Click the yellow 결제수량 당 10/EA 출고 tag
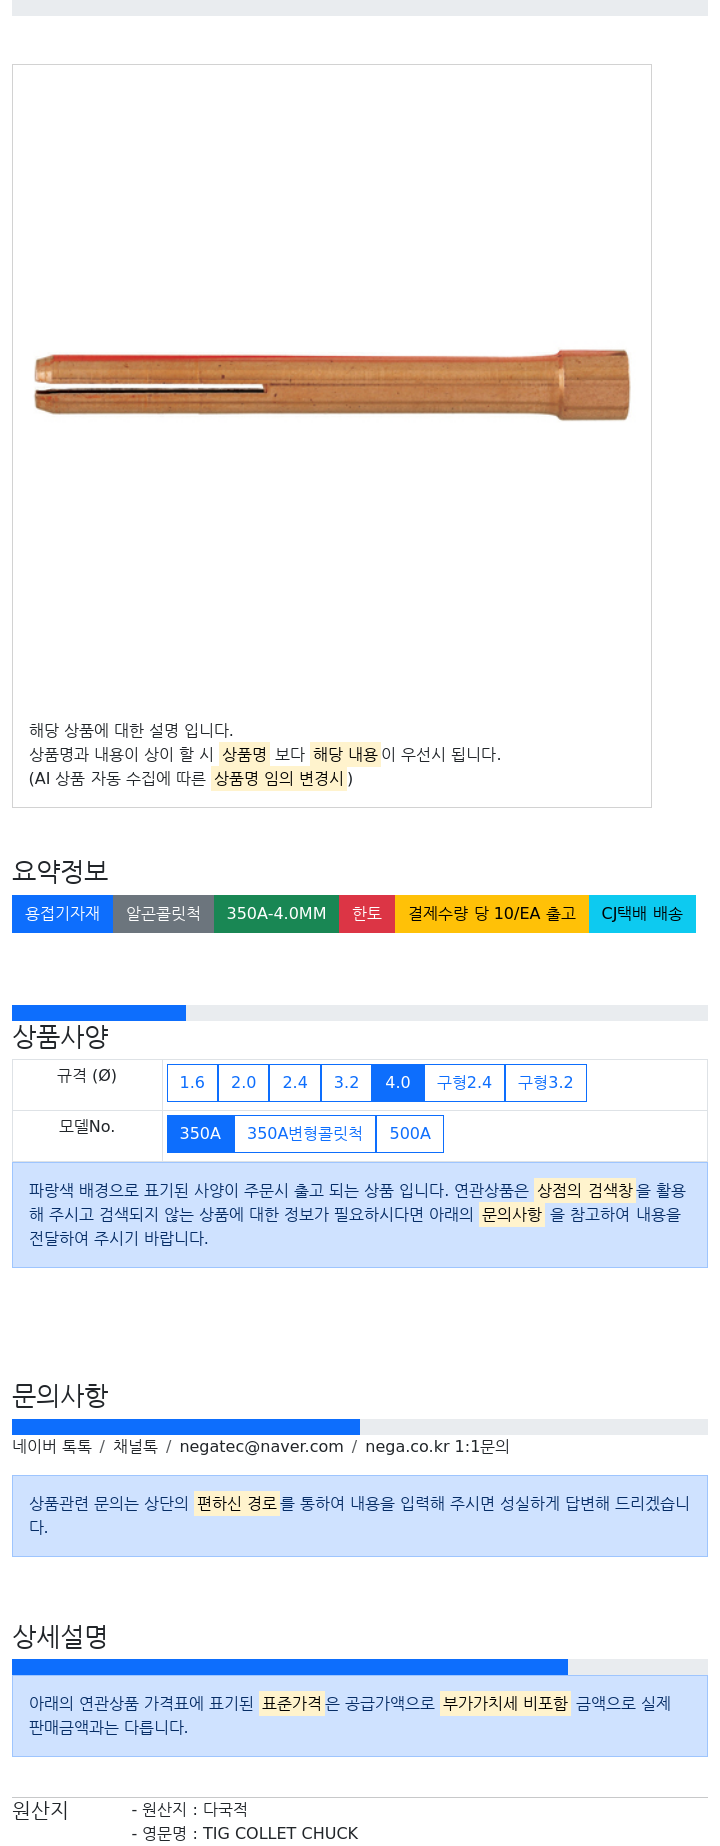This screenshot has width=720, height=1846. click(492, 913)
